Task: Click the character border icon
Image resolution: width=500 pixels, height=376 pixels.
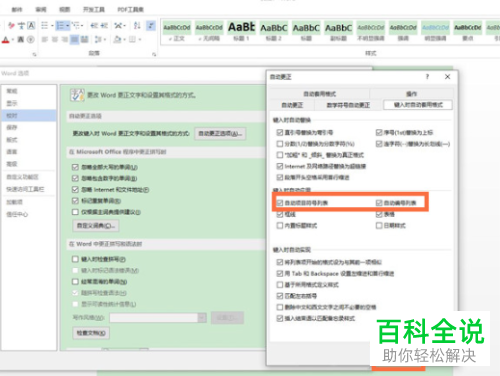Action: tap(31, 25)
